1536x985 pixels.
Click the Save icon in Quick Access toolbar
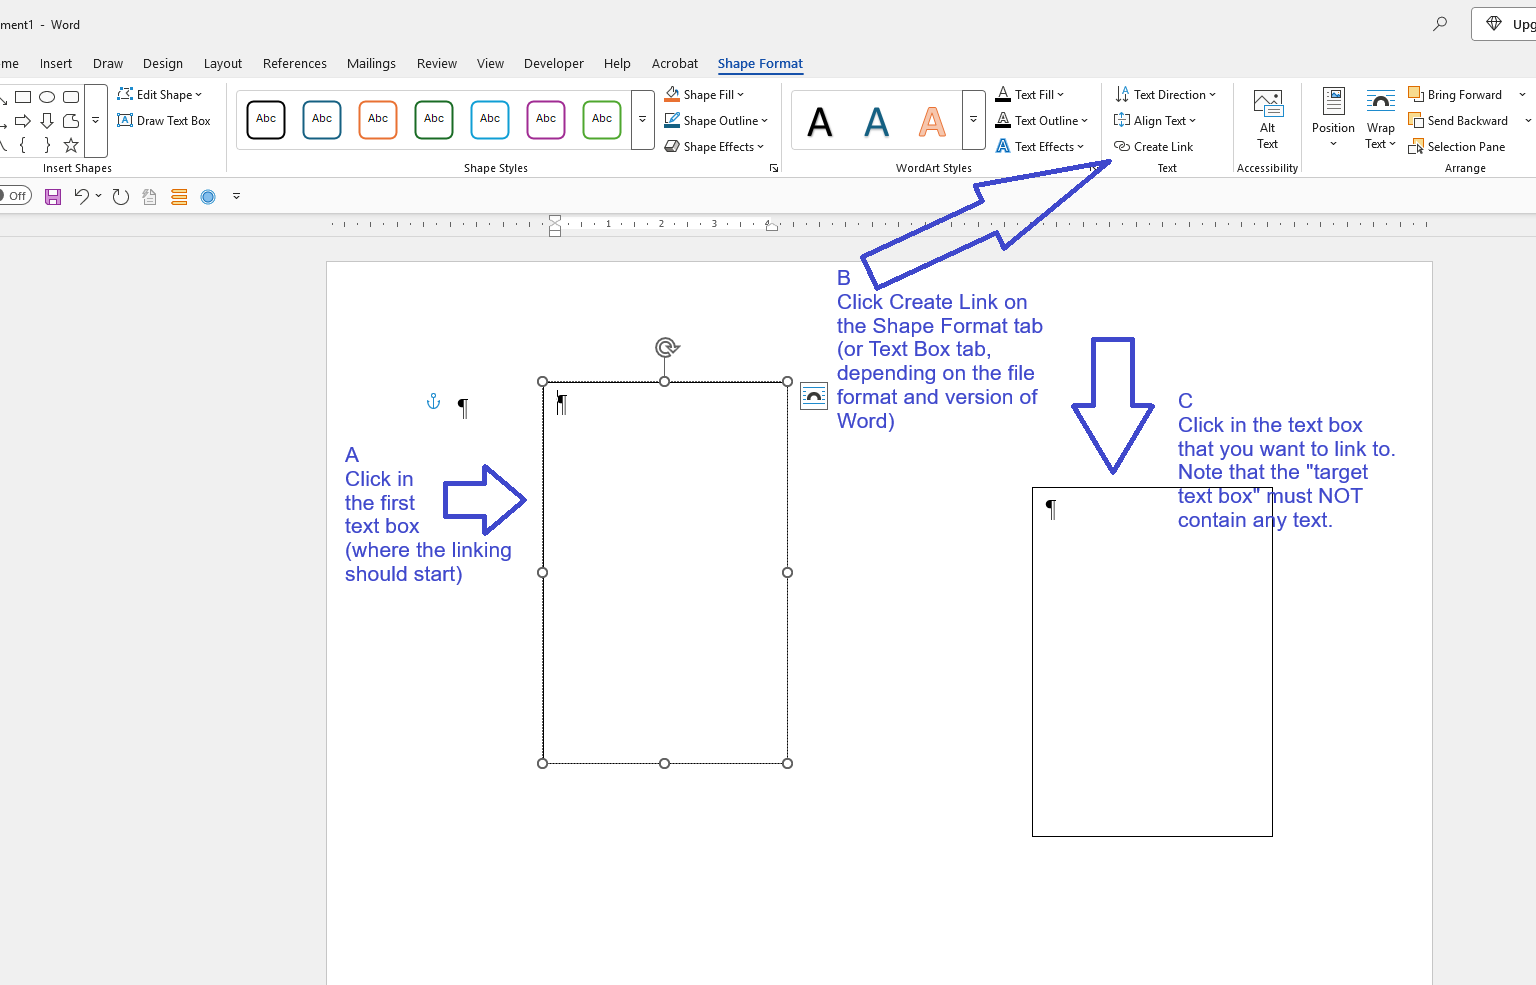point(53,197)
